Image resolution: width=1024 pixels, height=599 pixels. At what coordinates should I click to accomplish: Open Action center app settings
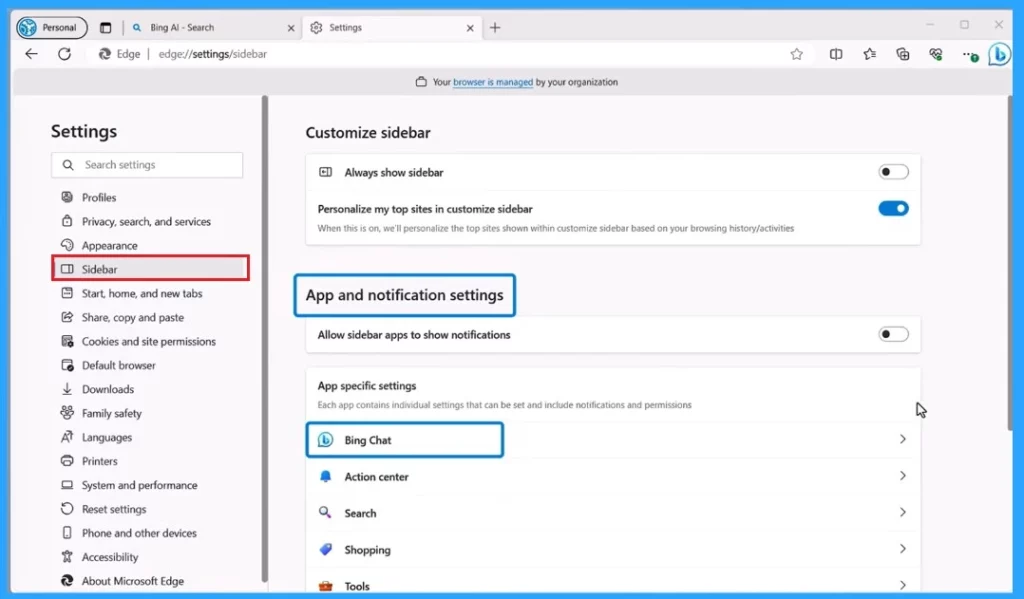click(613, 476)
